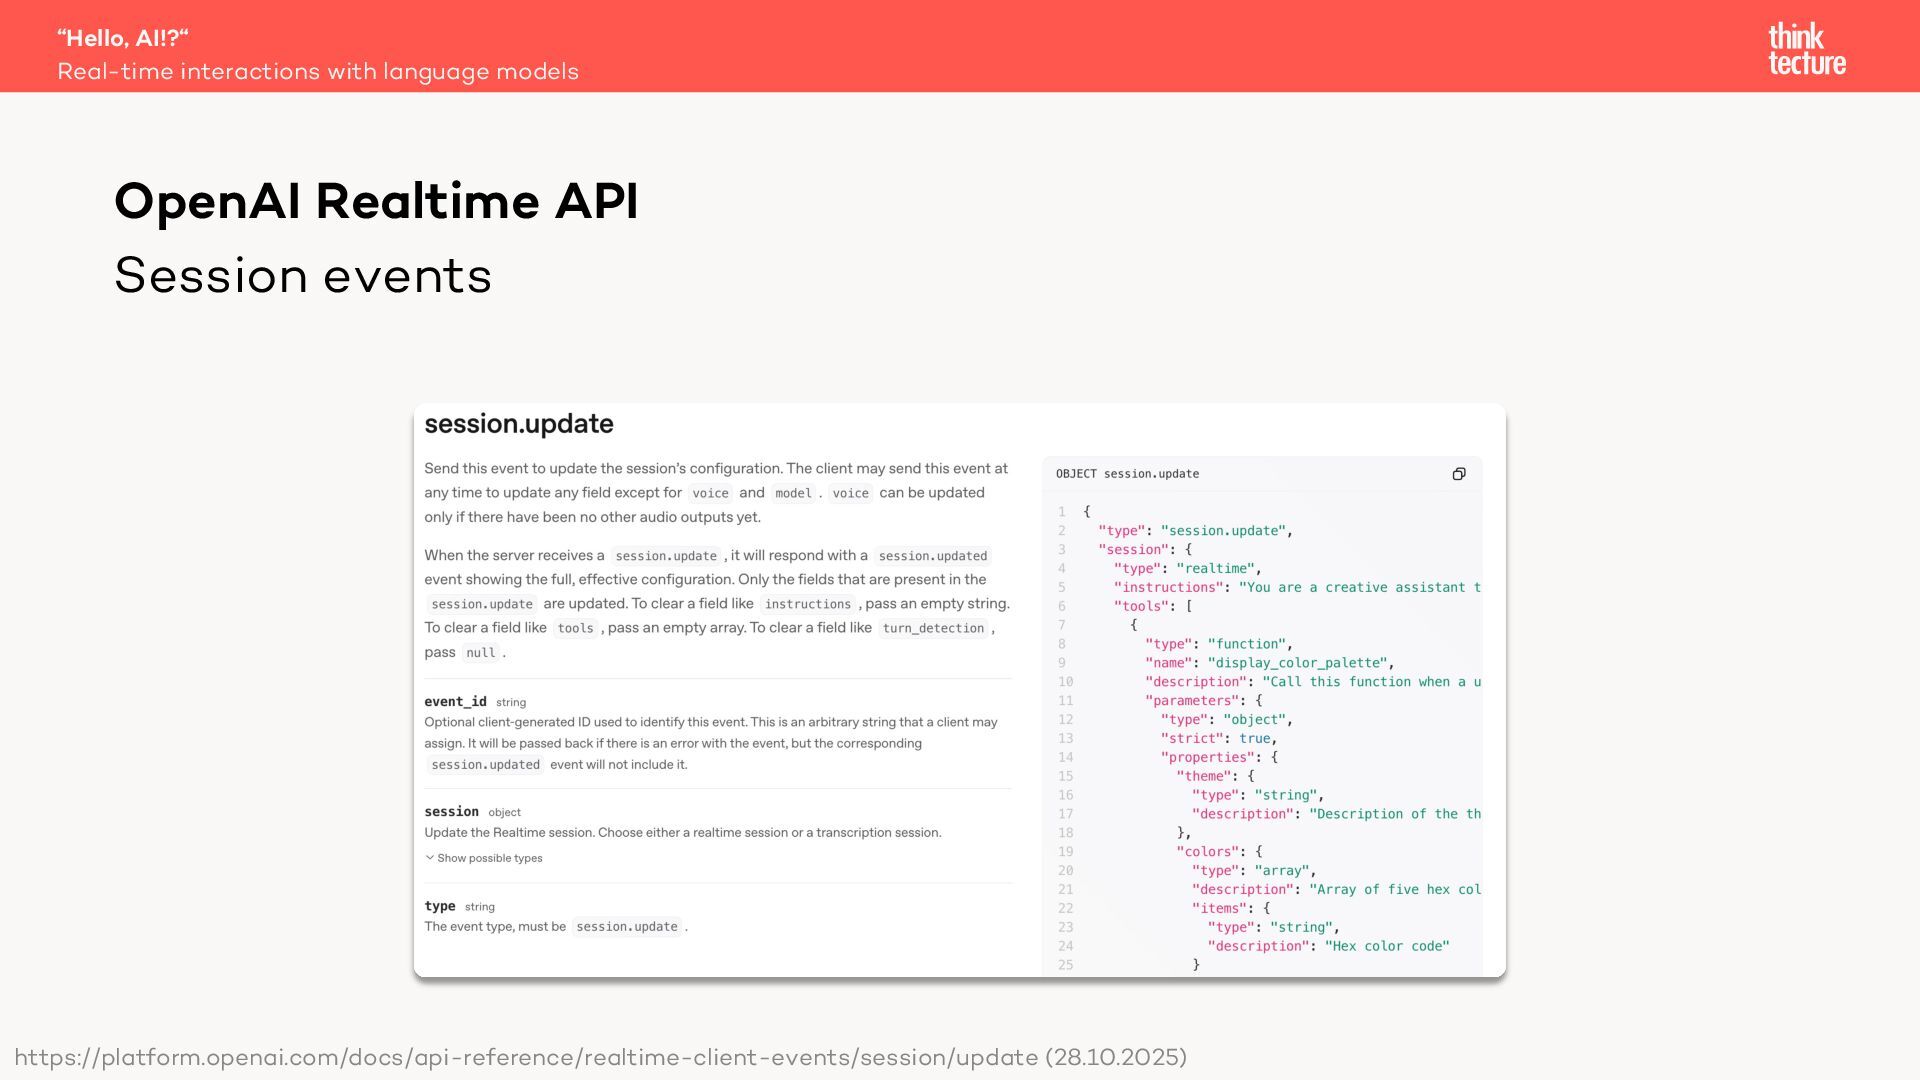Click the OBJECT session.update code header
Screen dimensions: 1920x1080
coord(1127,474)
